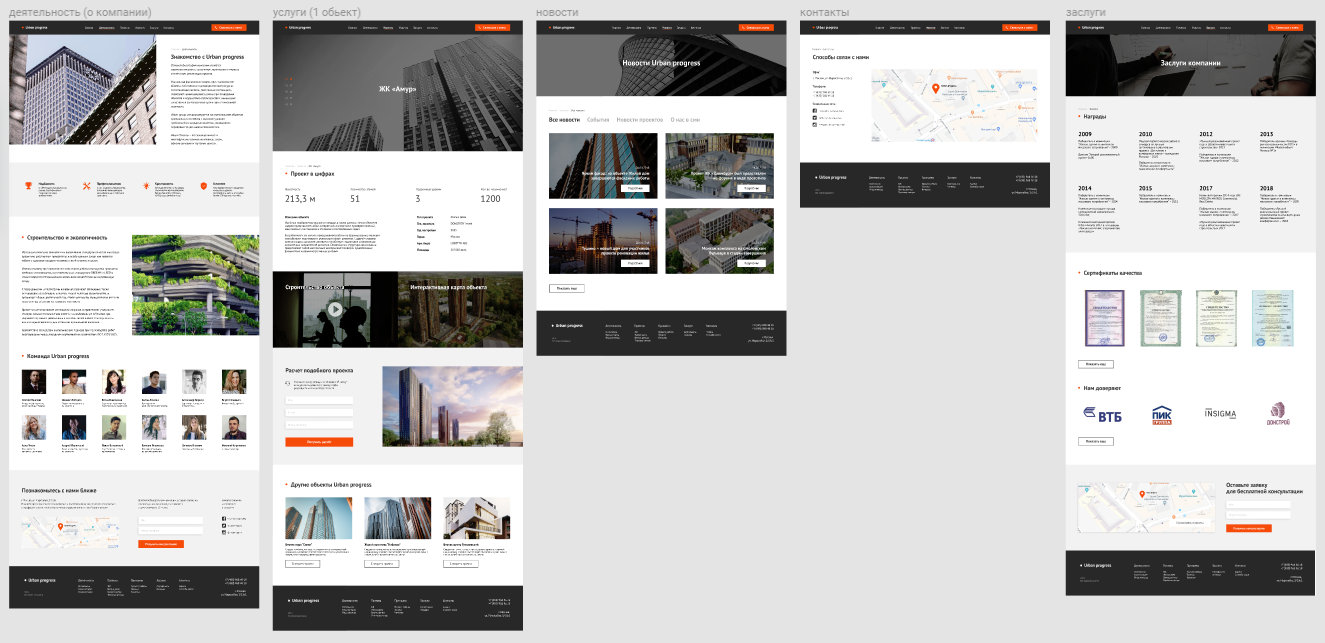This screenshot has width=1325, height=643.
Task: Click Показать ещё below the news cards
Action: [x=566, y=288]
